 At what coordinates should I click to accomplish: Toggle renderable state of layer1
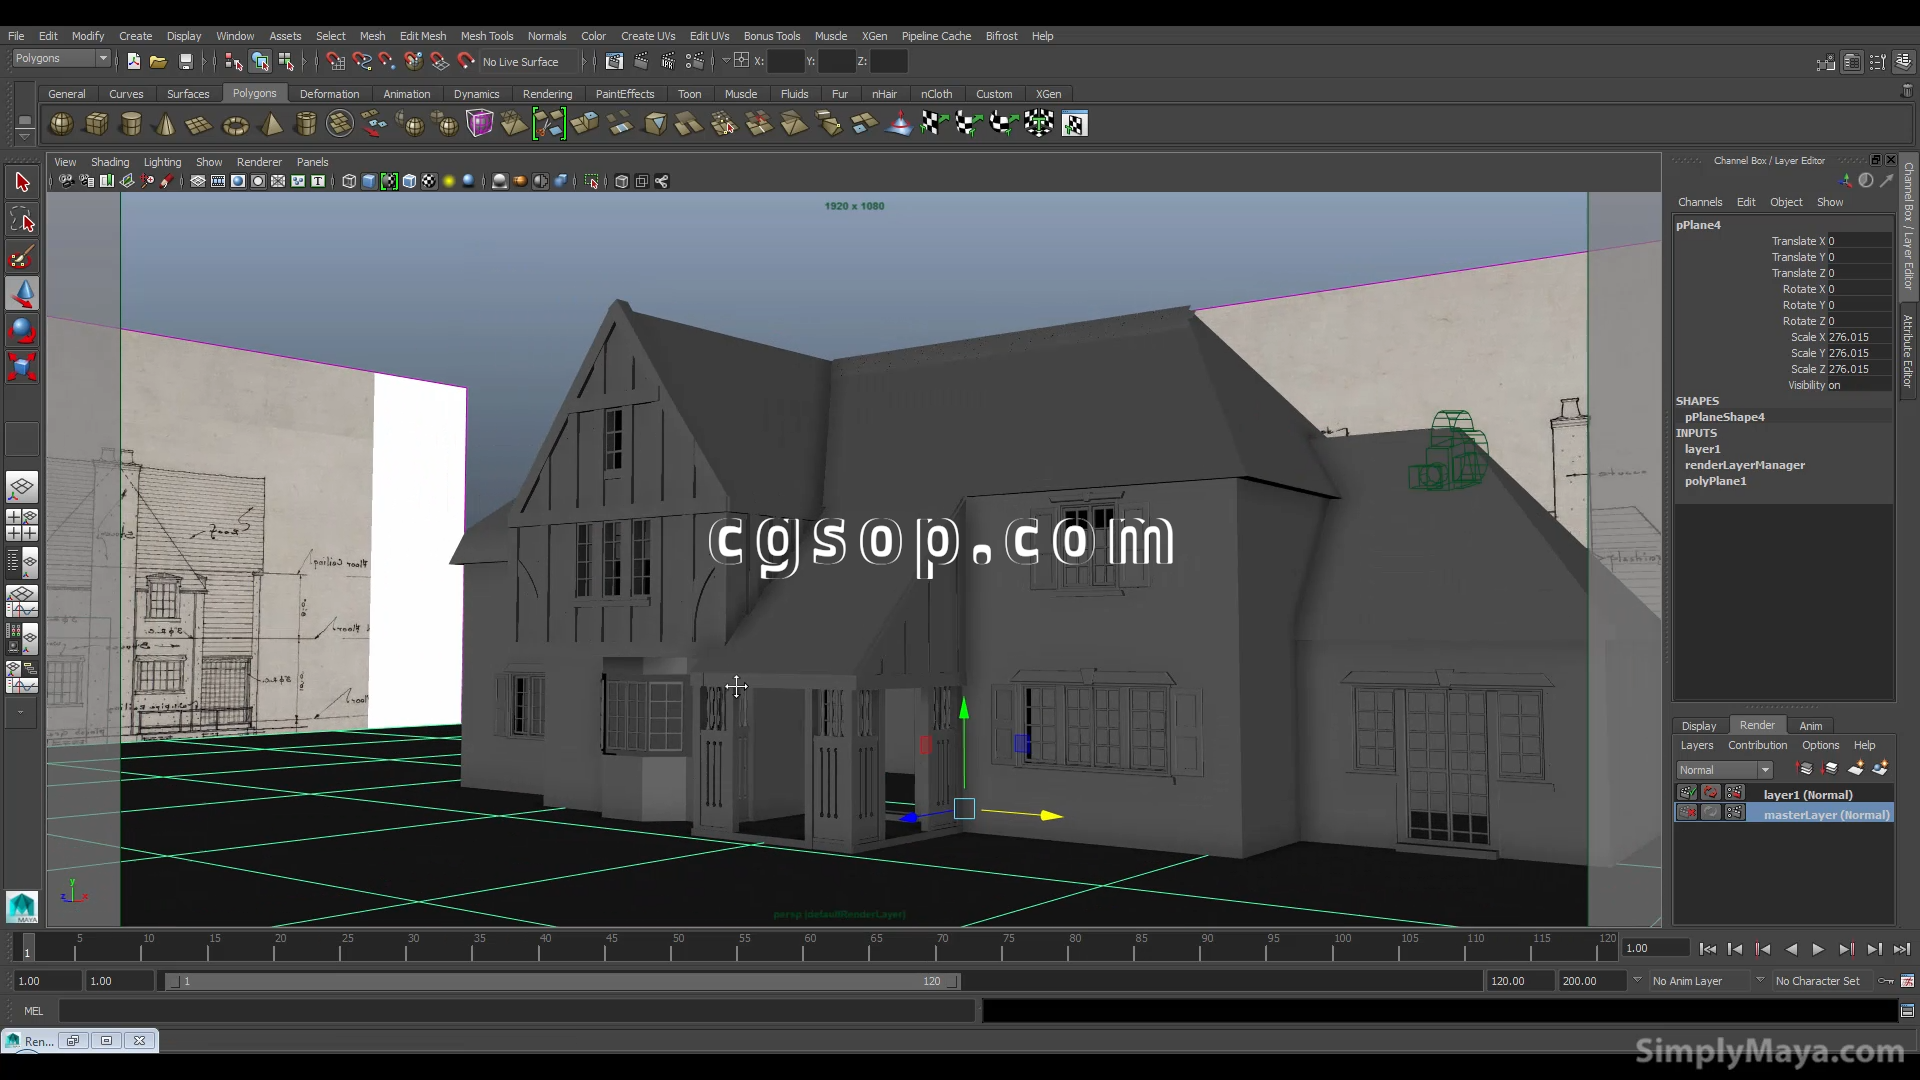(1688, 793)
